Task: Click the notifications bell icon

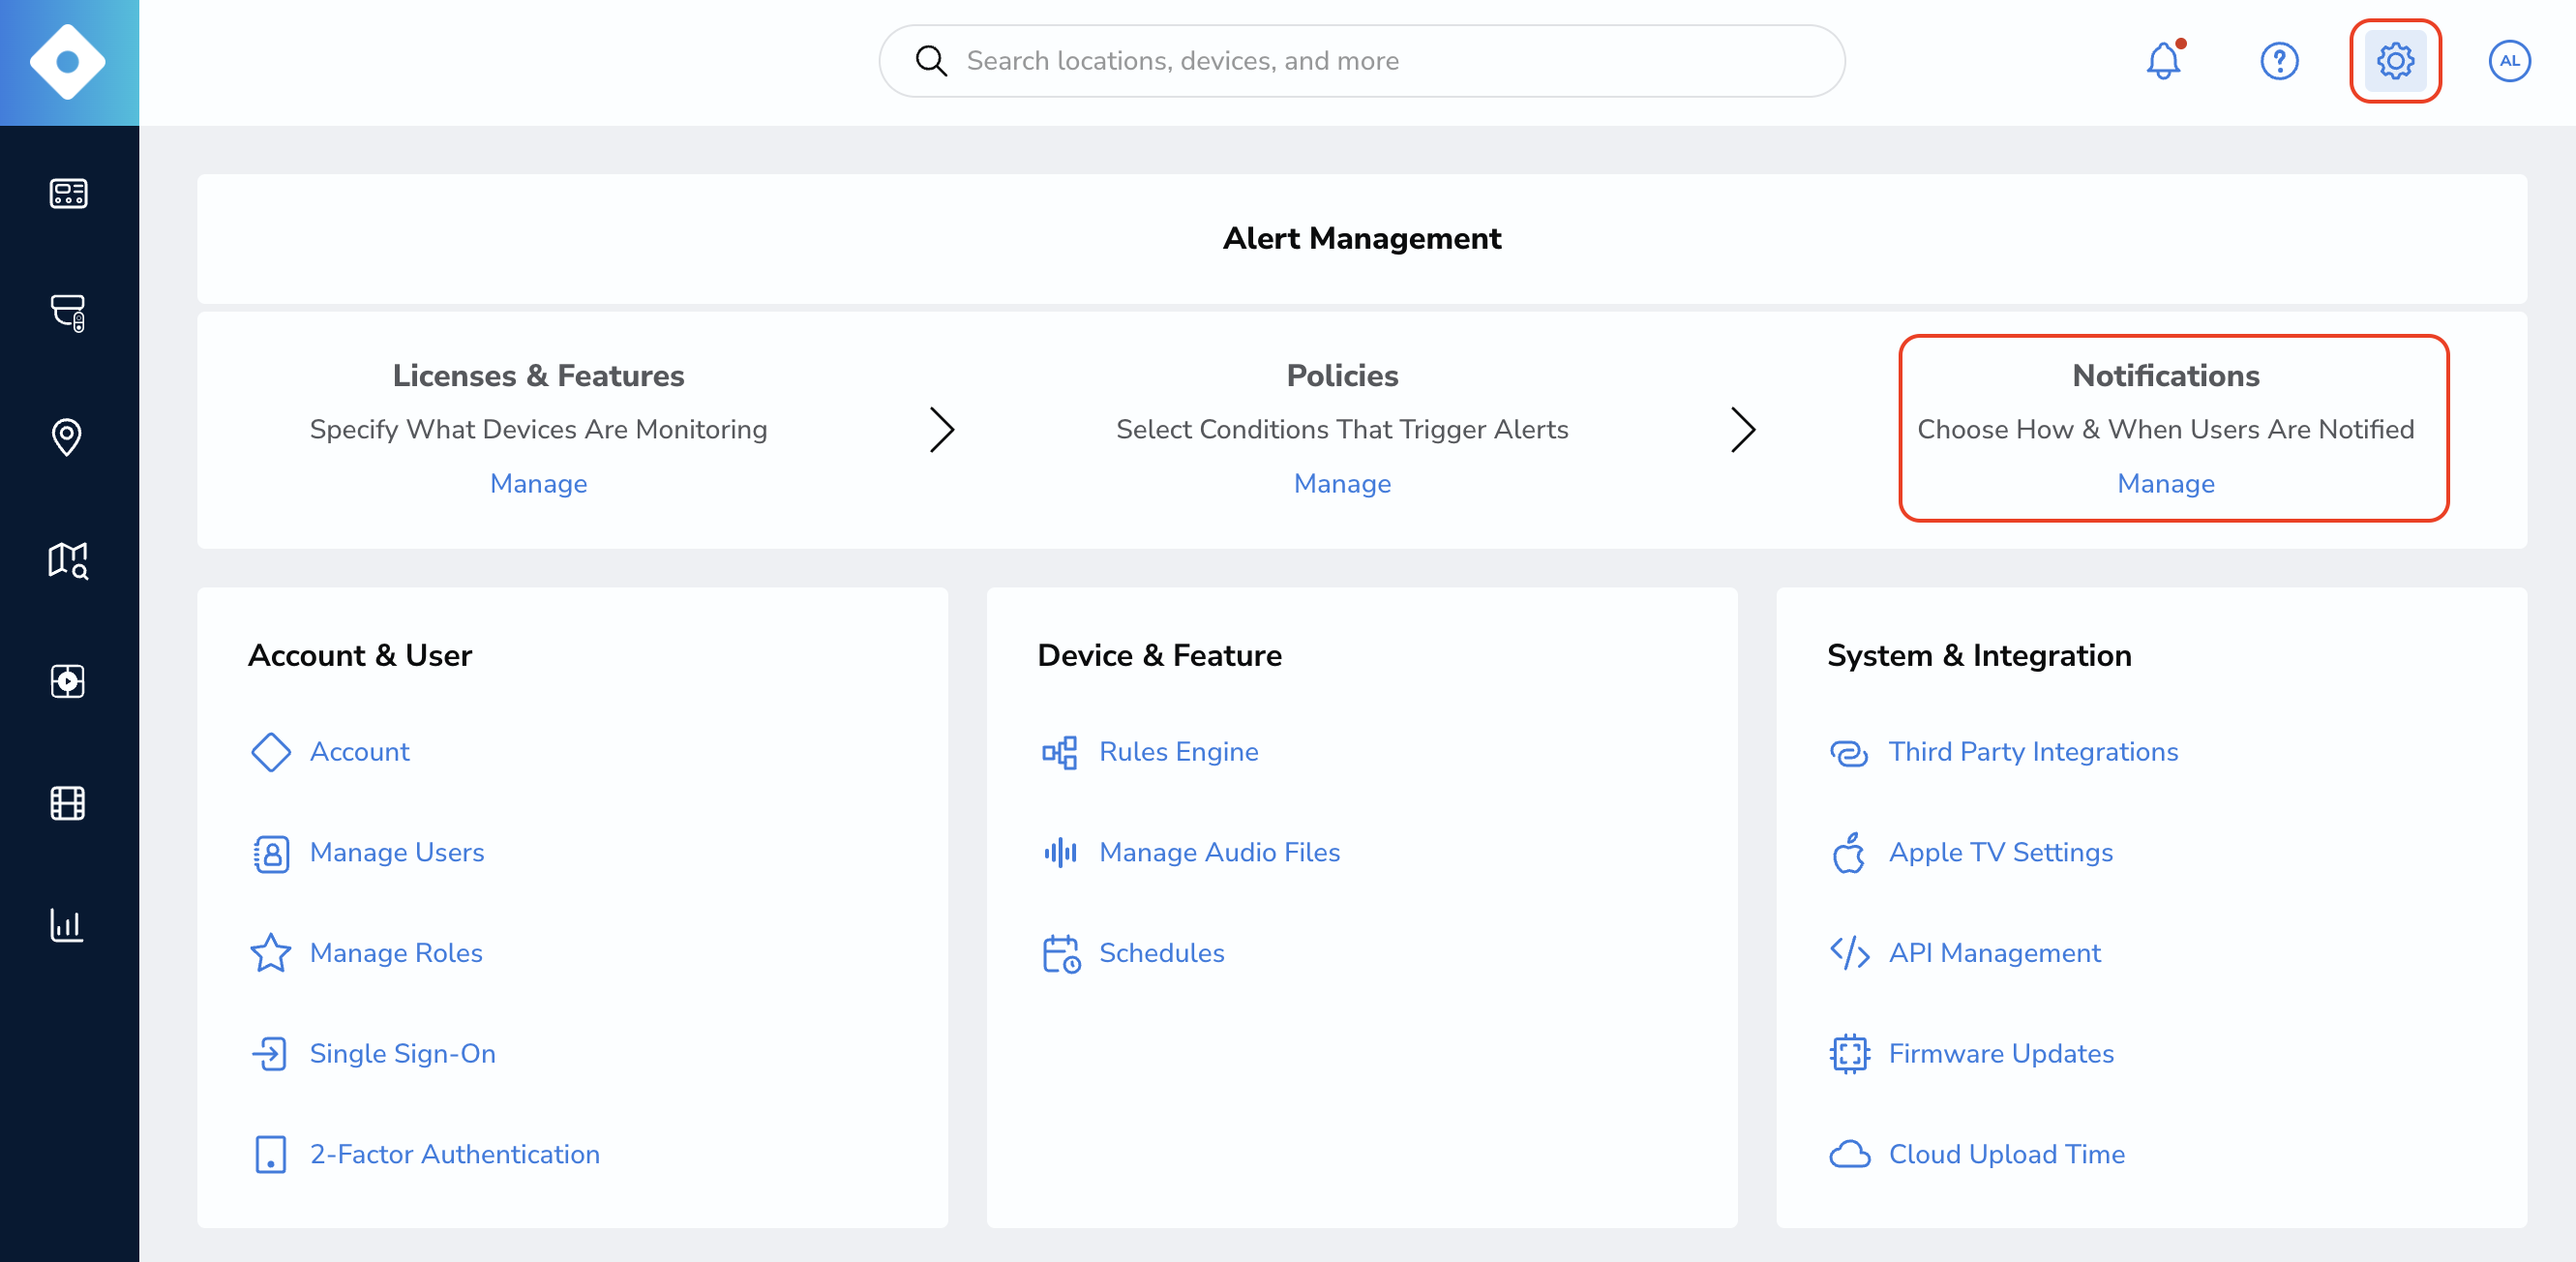Action: (2164, 61)
